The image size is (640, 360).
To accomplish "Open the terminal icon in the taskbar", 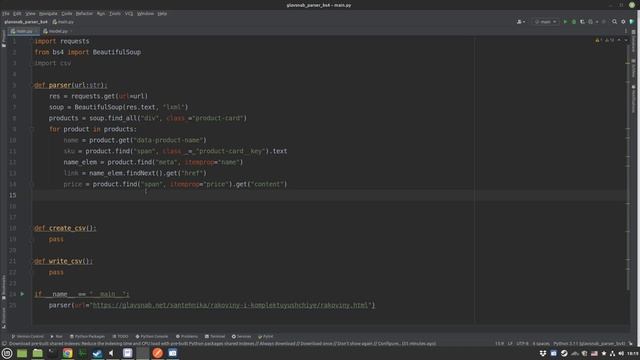I will [x=52, y=353].
